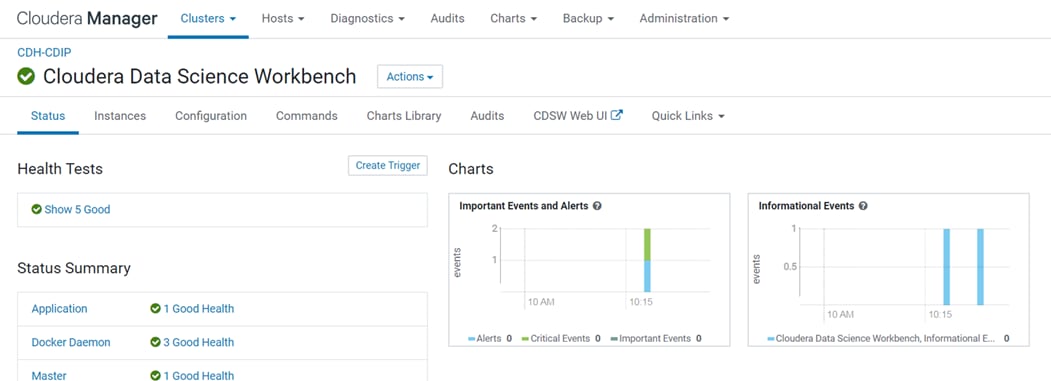1051x381 pixels.
Task: Toggle the Critical Events legend swatch
Action: [525, 339]
